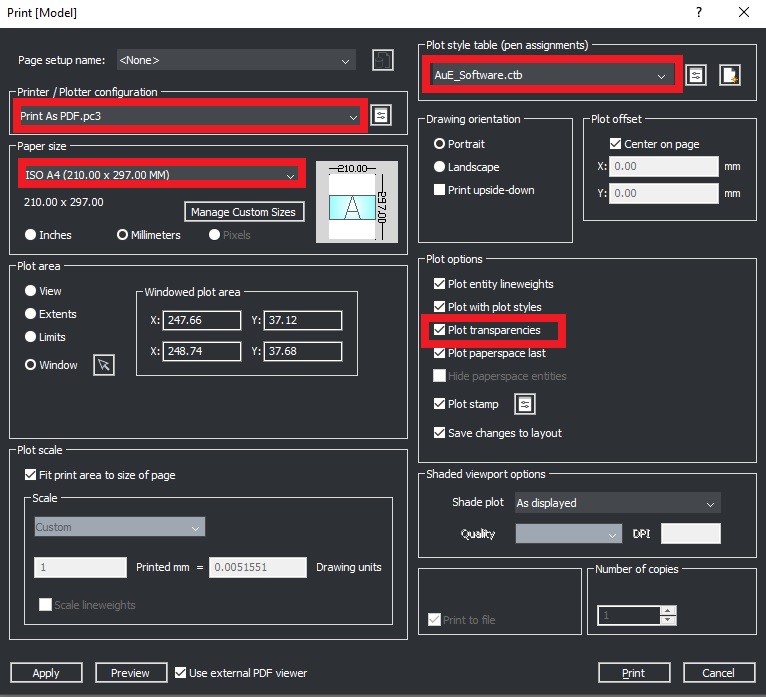The width and height of the screenshot is (766, 700).
Task: Click the new plot style table icon
Action: (730, 75)
